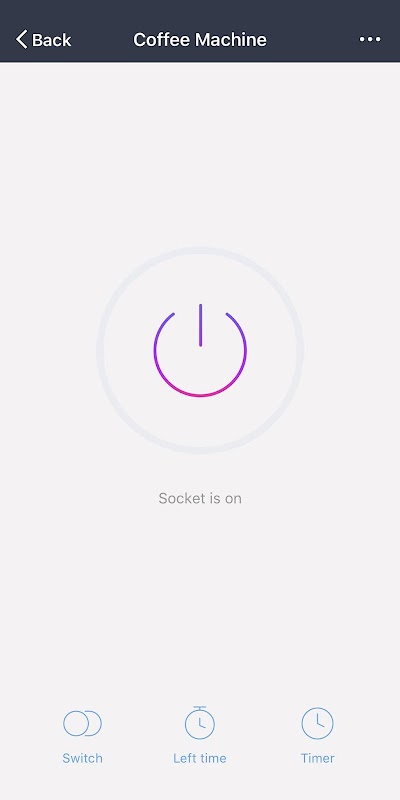The image size is (400, 800).
Task: Tap the Socket is on status text
Action: (200, 498)
